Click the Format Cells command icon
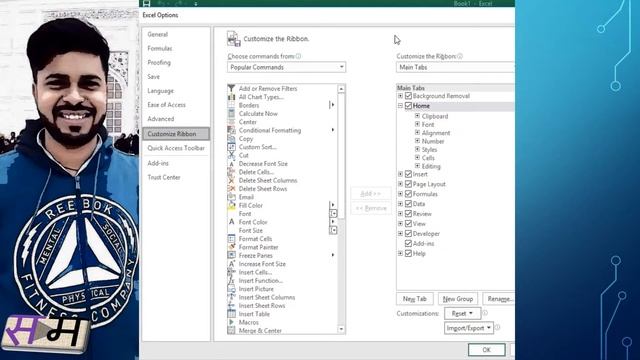Image resolution: width=640 pixels, height=360 pixels. point(231,239)
